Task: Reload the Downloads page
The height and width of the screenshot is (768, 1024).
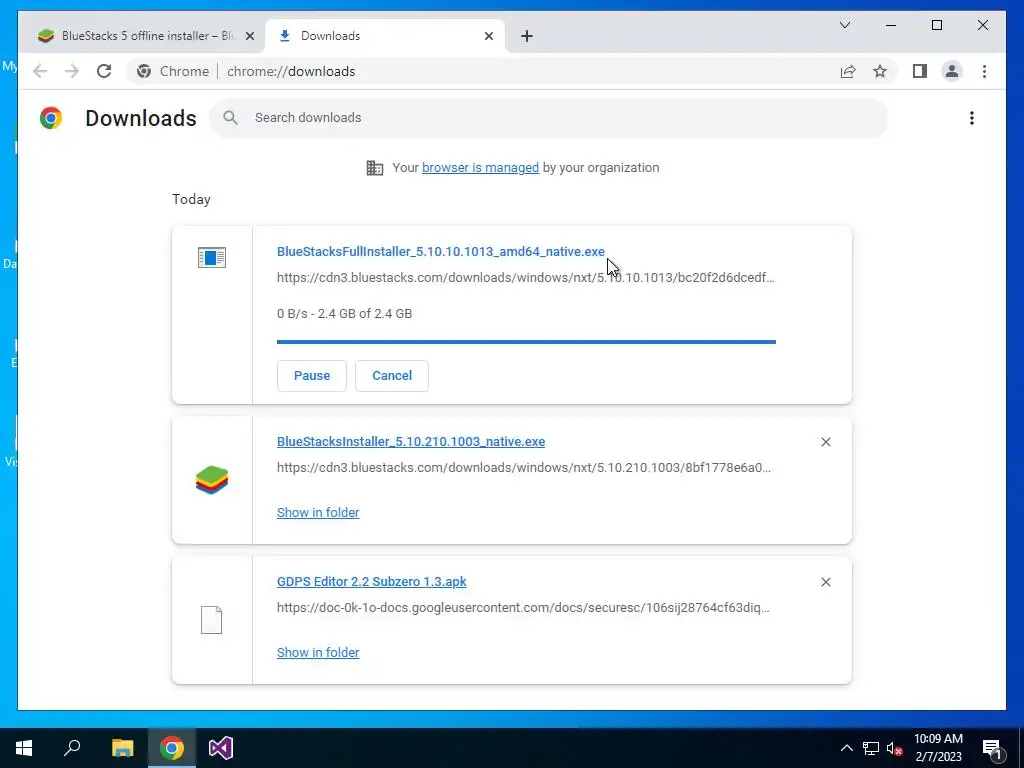Action: click(104, 71)
